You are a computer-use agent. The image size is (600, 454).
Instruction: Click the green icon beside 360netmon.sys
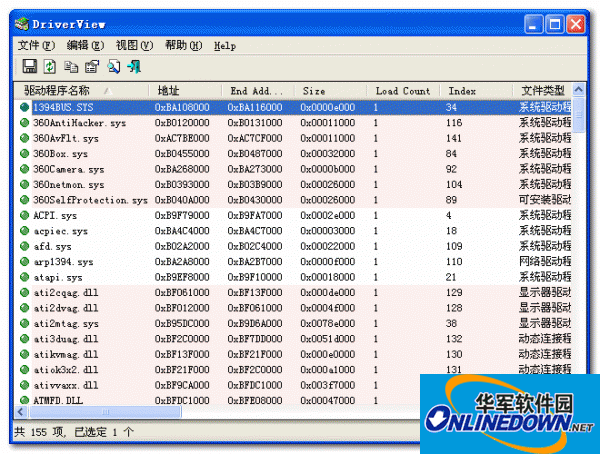pos(24,185)
